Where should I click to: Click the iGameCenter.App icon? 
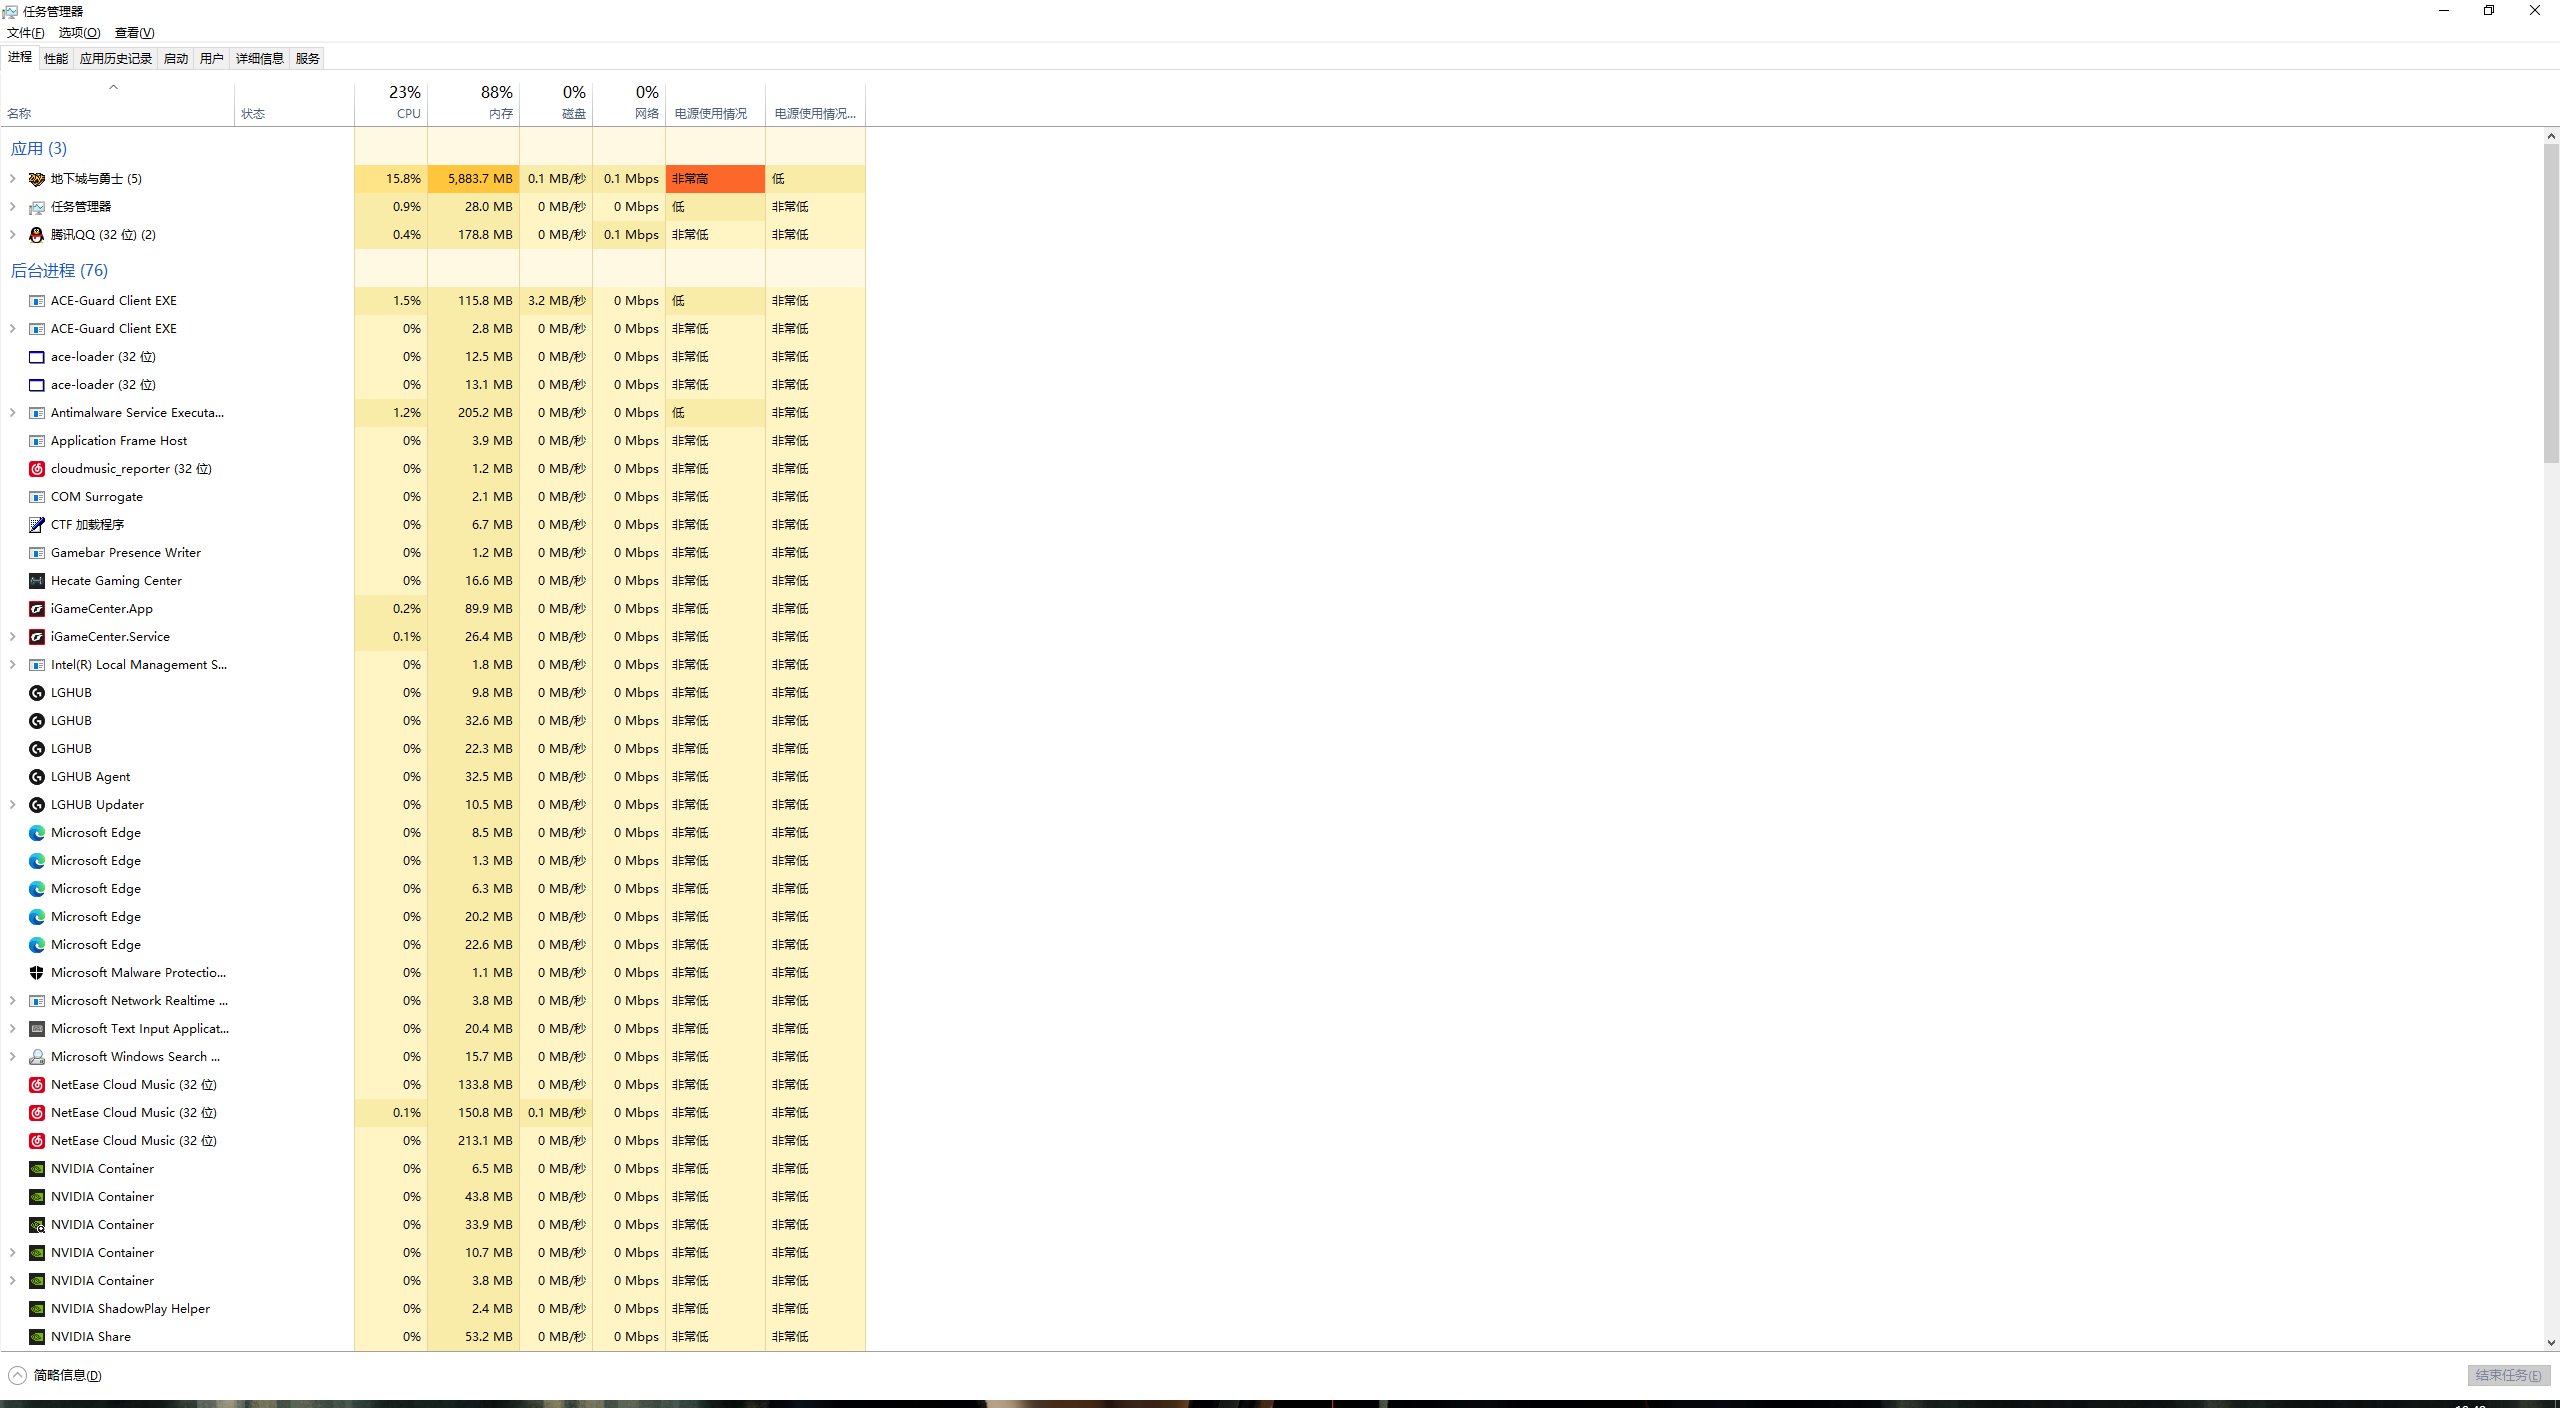click(x=37, y=609)
